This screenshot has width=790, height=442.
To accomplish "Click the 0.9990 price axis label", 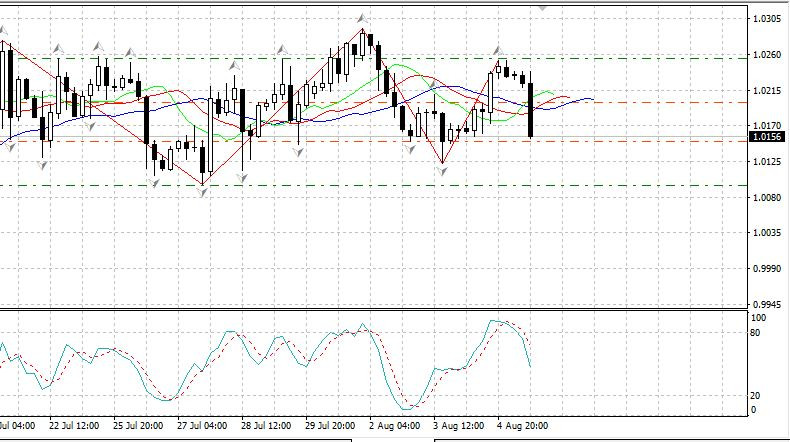I will [x=766, y=269].
